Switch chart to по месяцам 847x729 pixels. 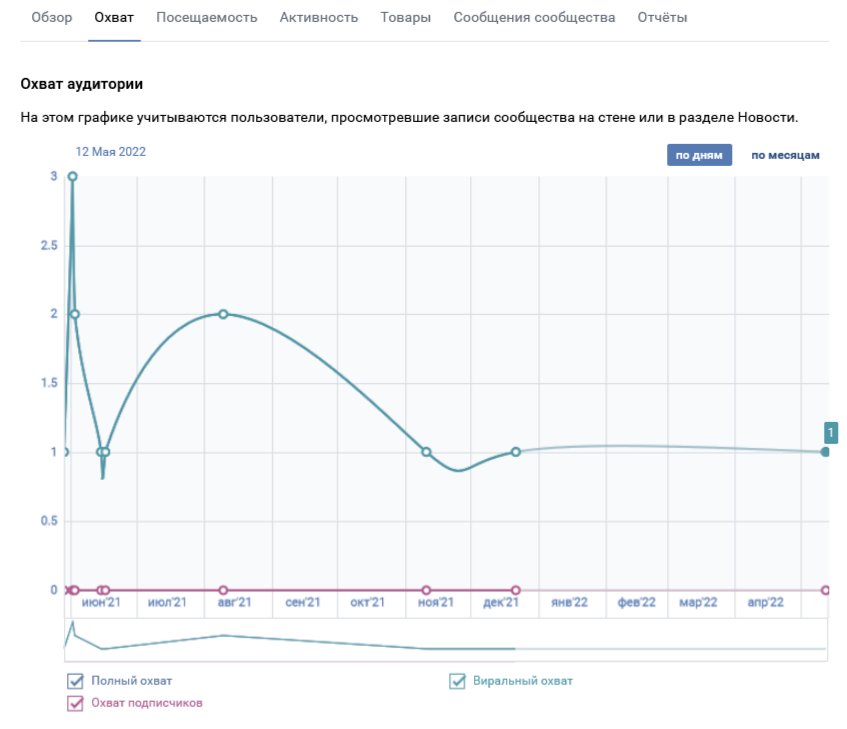tap(785, 155)
